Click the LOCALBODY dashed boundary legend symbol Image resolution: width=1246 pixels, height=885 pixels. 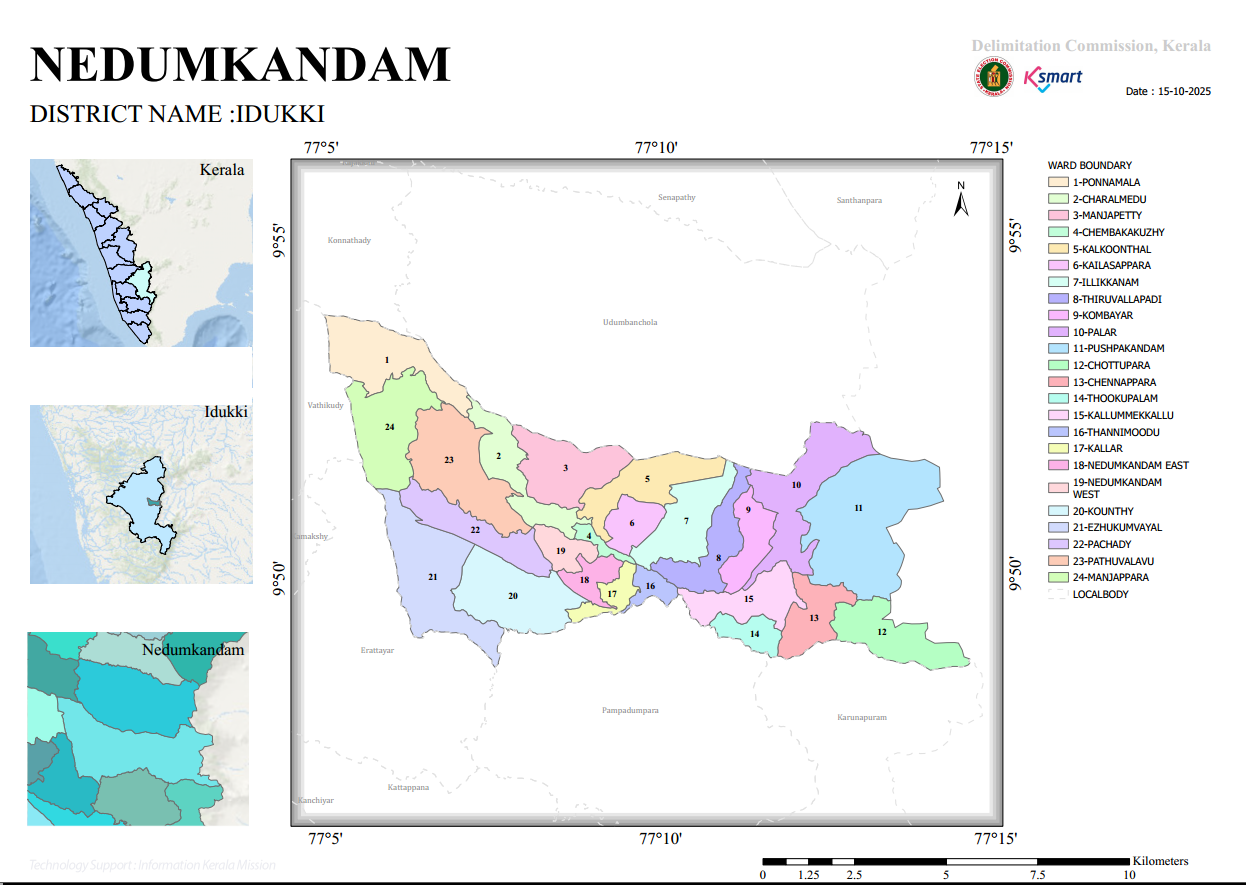pyautogui.click(x=1058, y=594)
